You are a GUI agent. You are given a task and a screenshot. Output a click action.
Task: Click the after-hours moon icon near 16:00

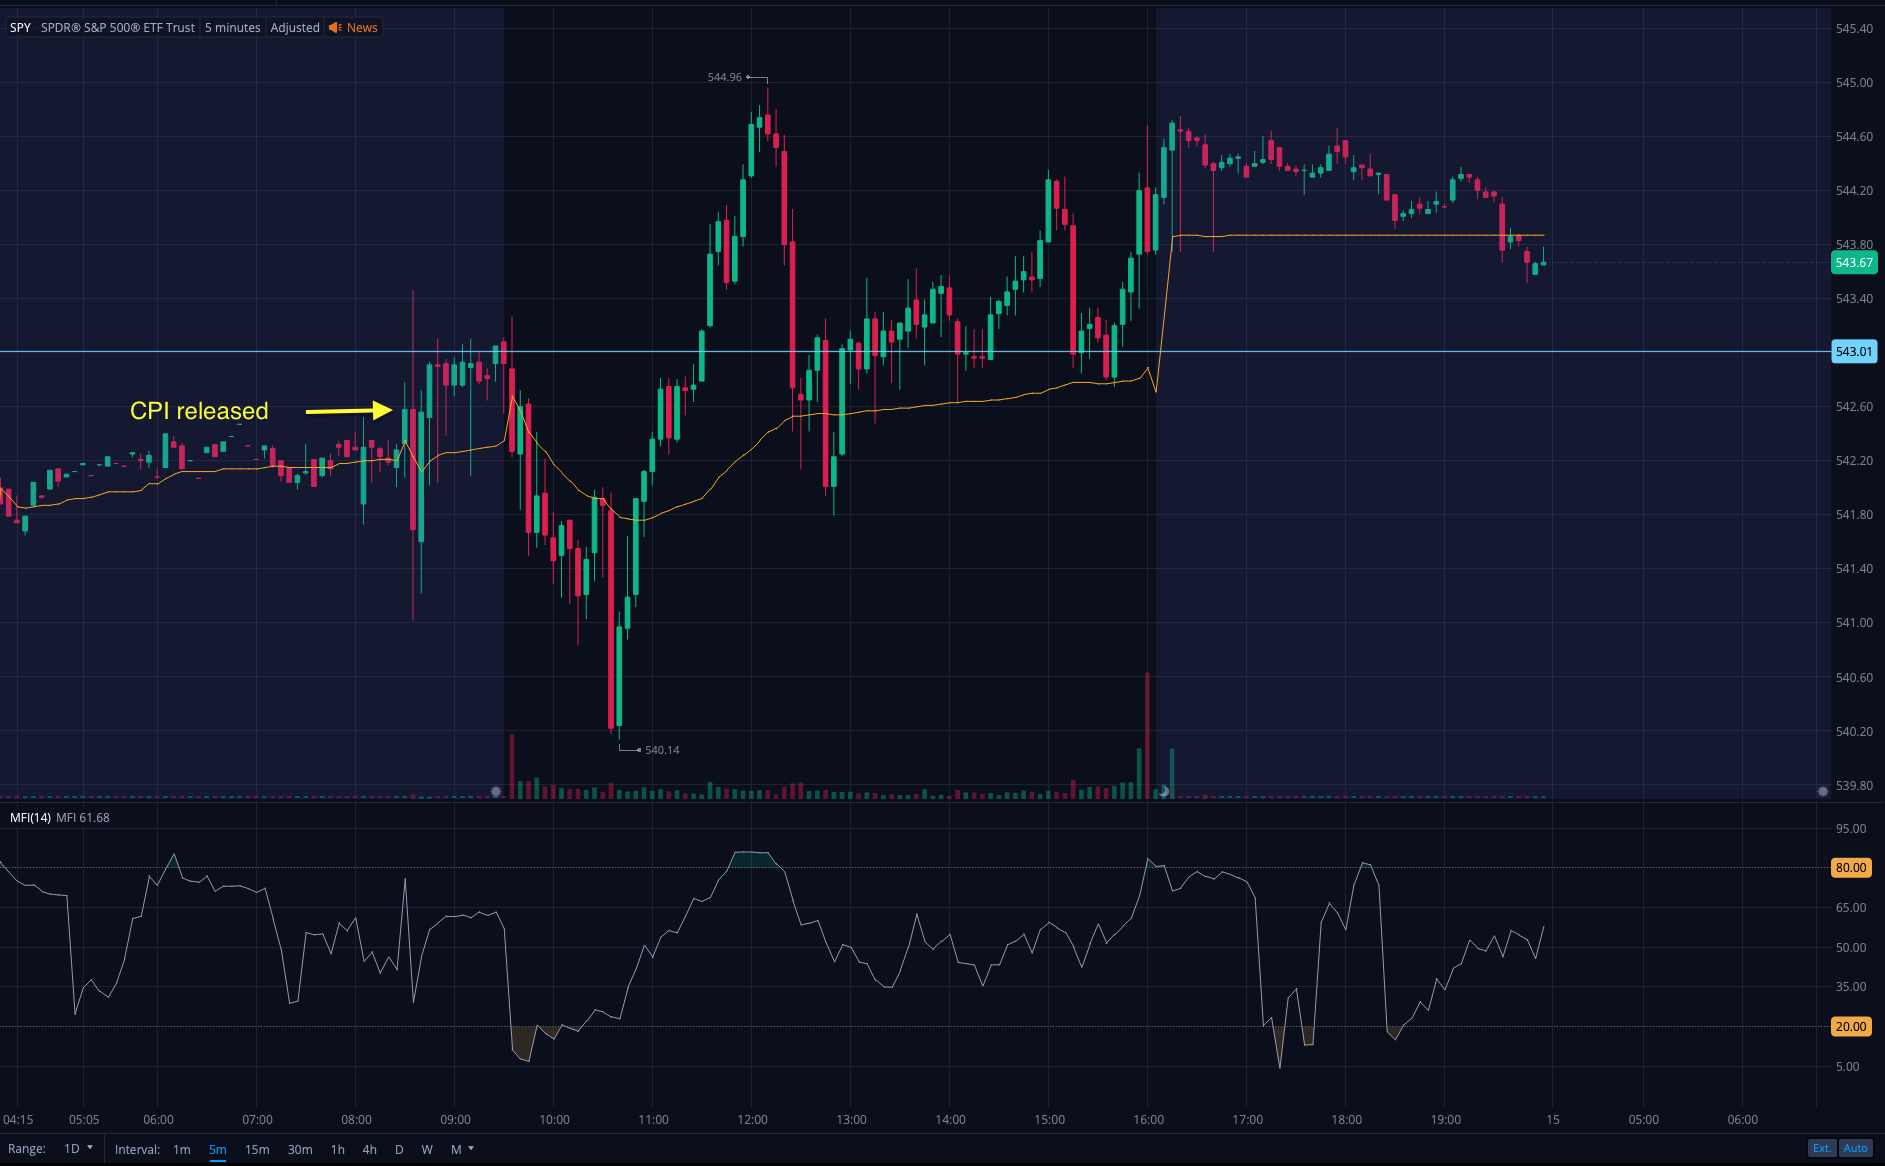click(1163, 791)
